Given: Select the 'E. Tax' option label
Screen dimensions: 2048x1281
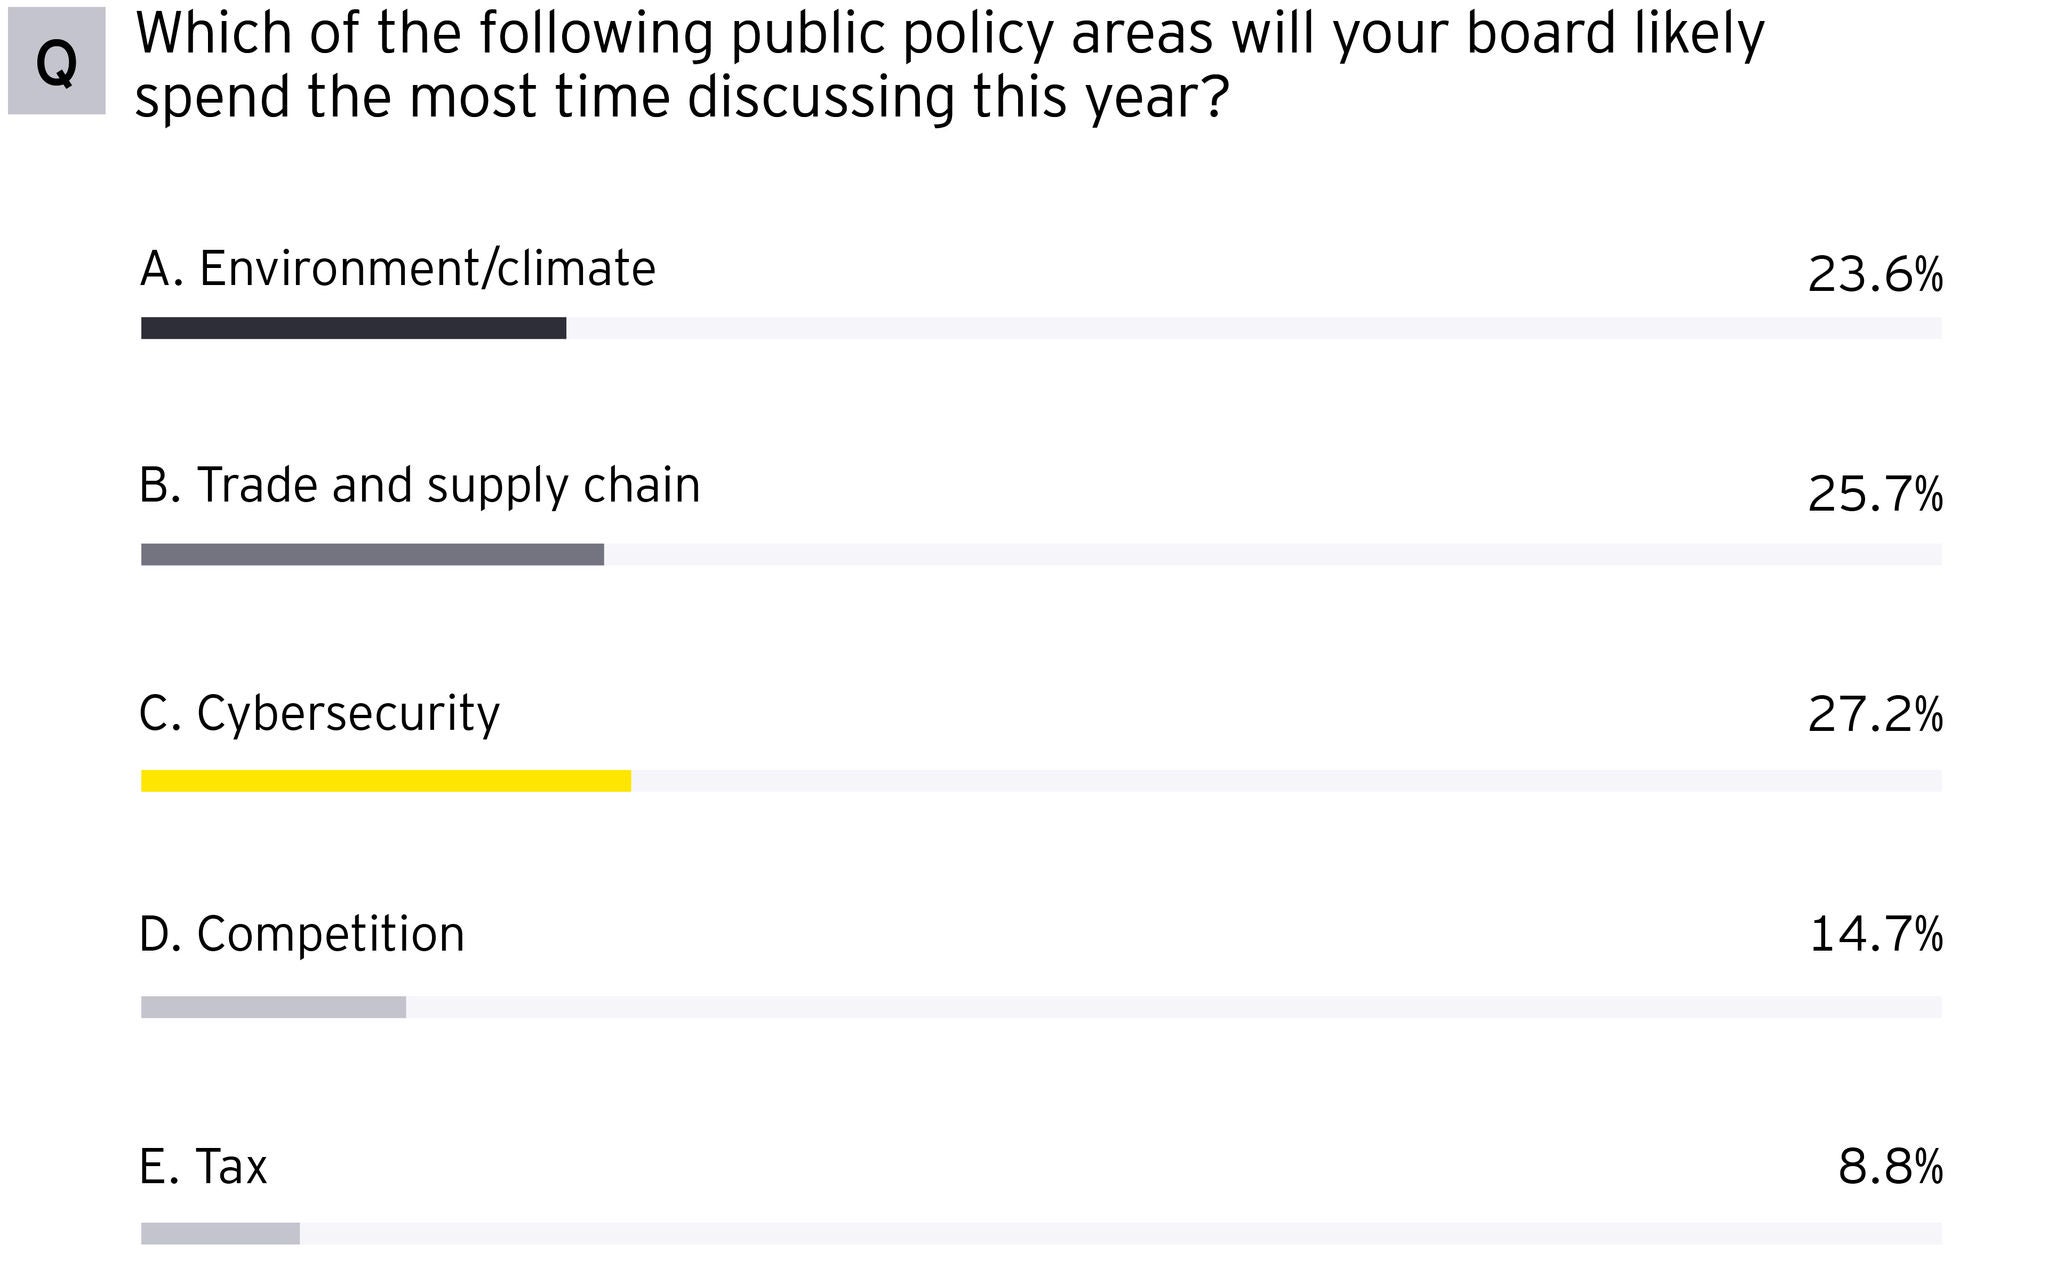Looking at the screenshot, I should [x=204, y=1166].
